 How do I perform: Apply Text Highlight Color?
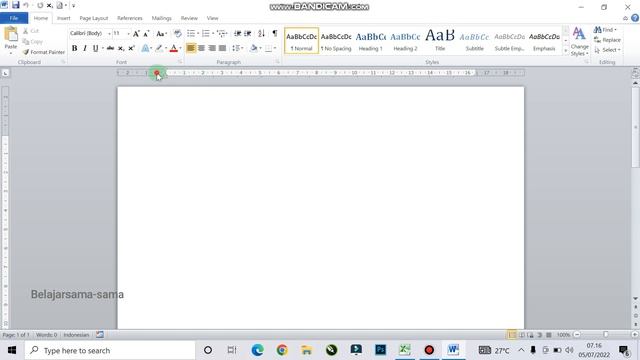[159, 48]
